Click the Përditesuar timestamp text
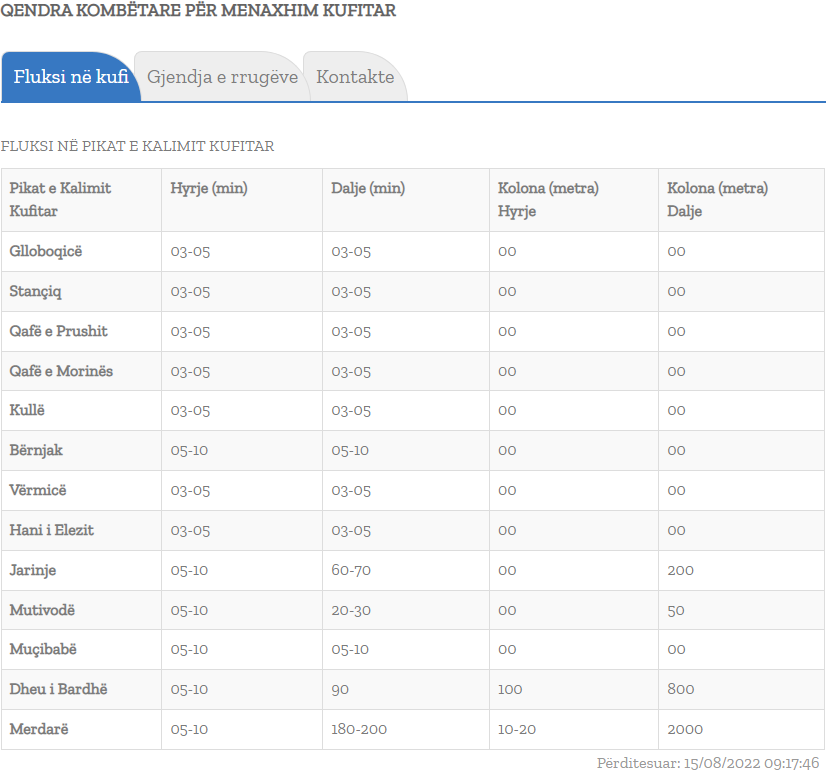 pos(708,763)
